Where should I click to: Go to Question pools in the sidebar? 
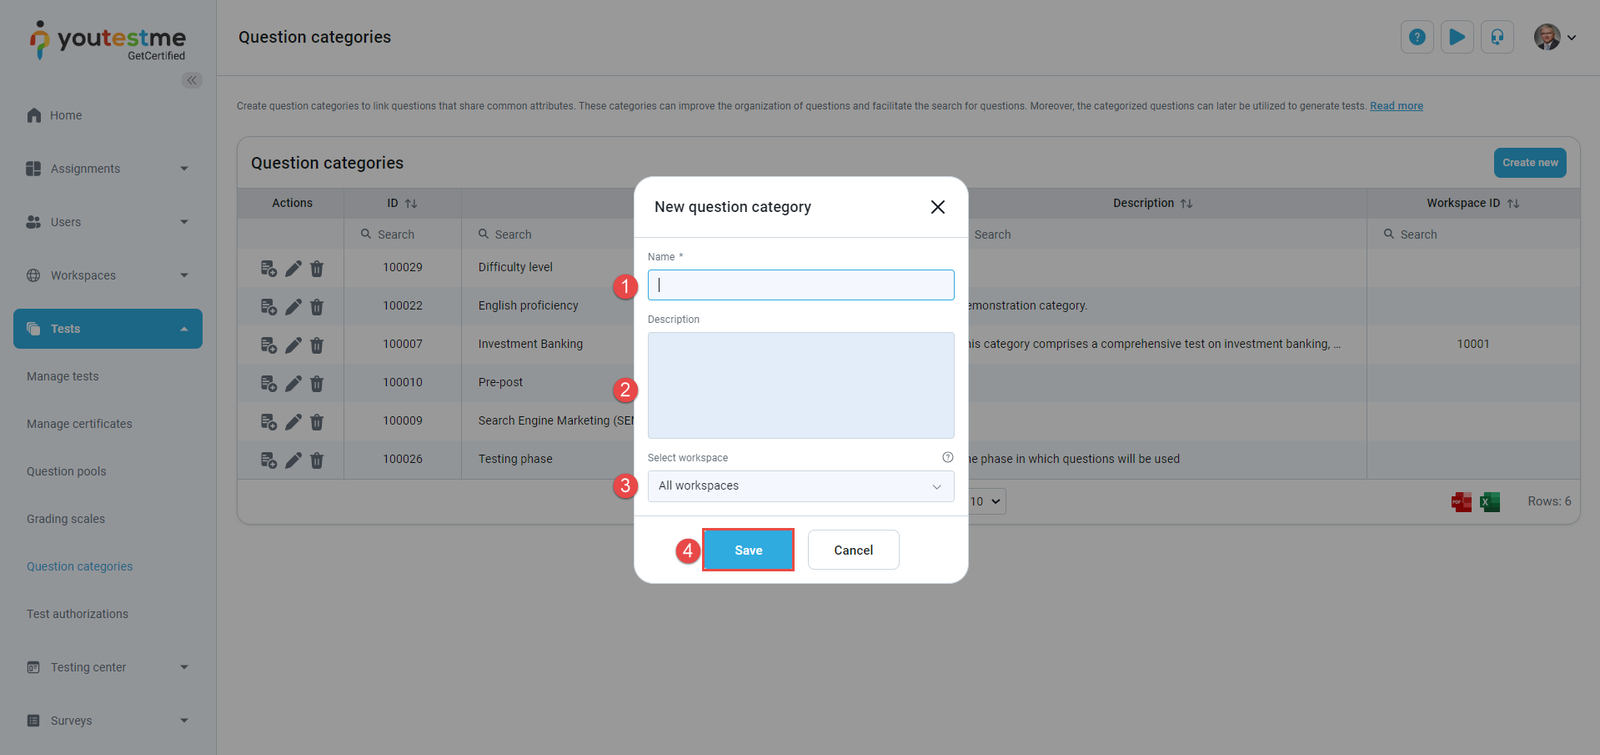[x=66, y=471]
